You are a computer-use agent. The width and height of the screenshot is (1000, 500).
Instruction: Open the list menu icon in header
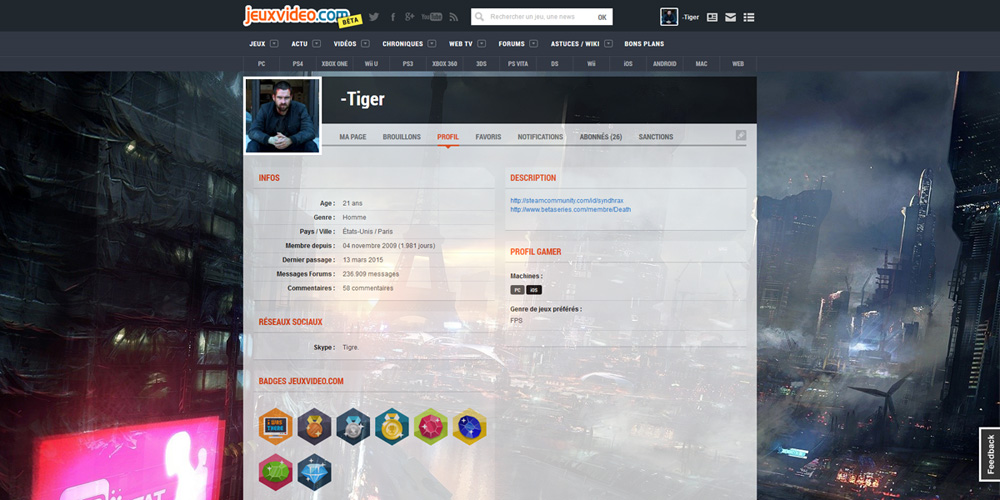coord(749,17)
